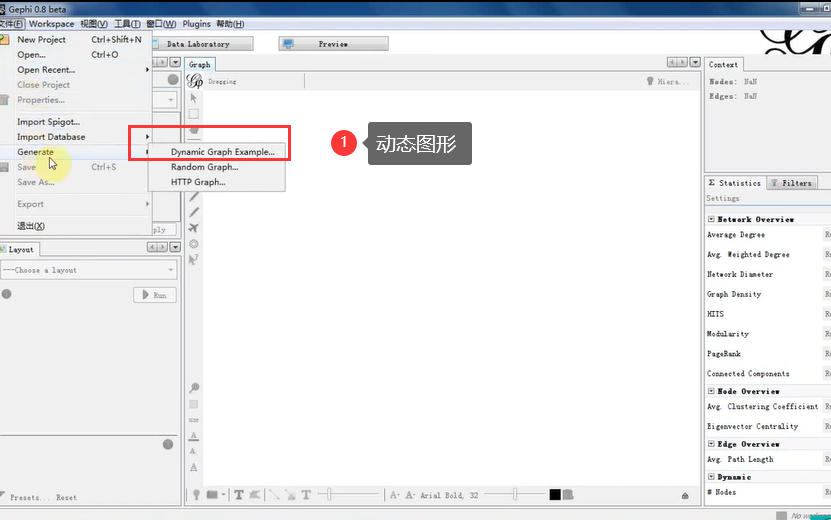Toggle edge source color icon
Screen dimensions: 831x520
[x=290, y=495]
